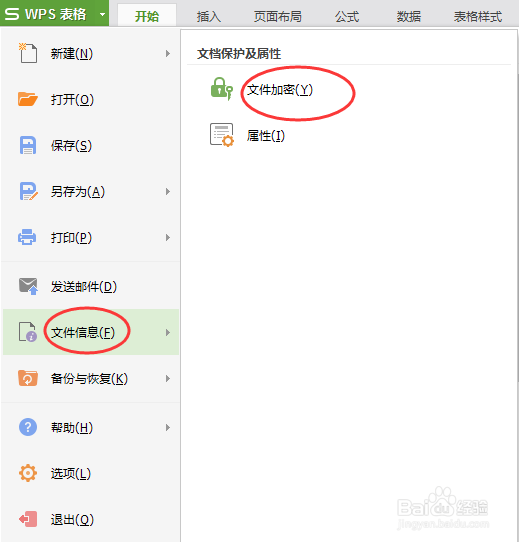Click the blue floppy save icon
Viewport: 519px width, 542px height.
pyautogui.click(x=28, y=145)
